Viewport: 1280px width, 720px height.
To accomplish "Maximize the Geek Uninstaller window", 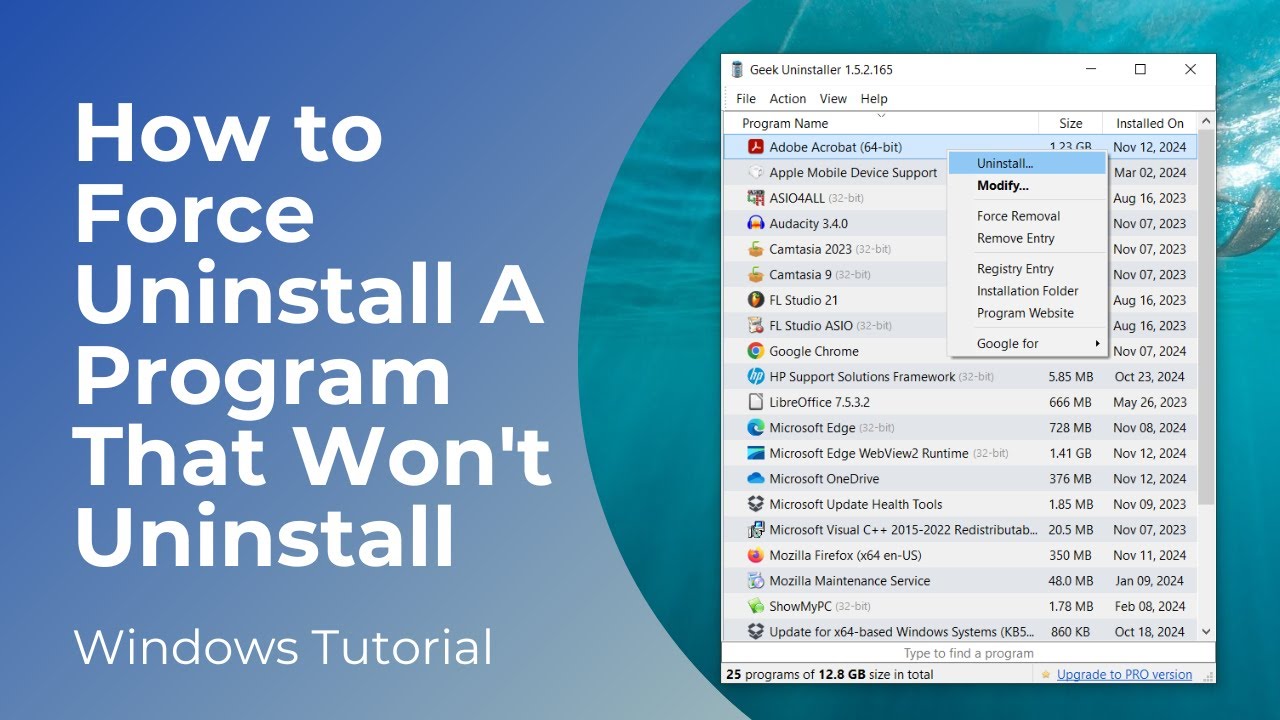I will click(x=1140, y=70).
